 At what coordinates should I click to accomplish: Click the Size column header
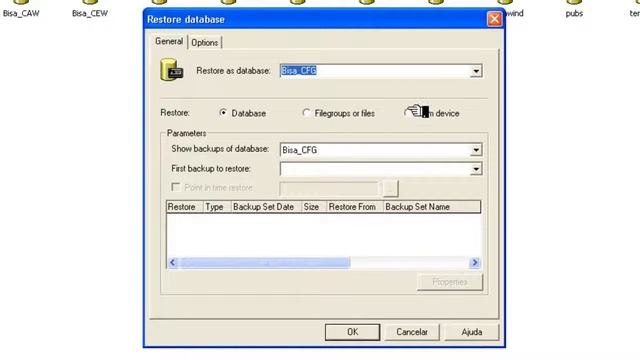point(314,207)
